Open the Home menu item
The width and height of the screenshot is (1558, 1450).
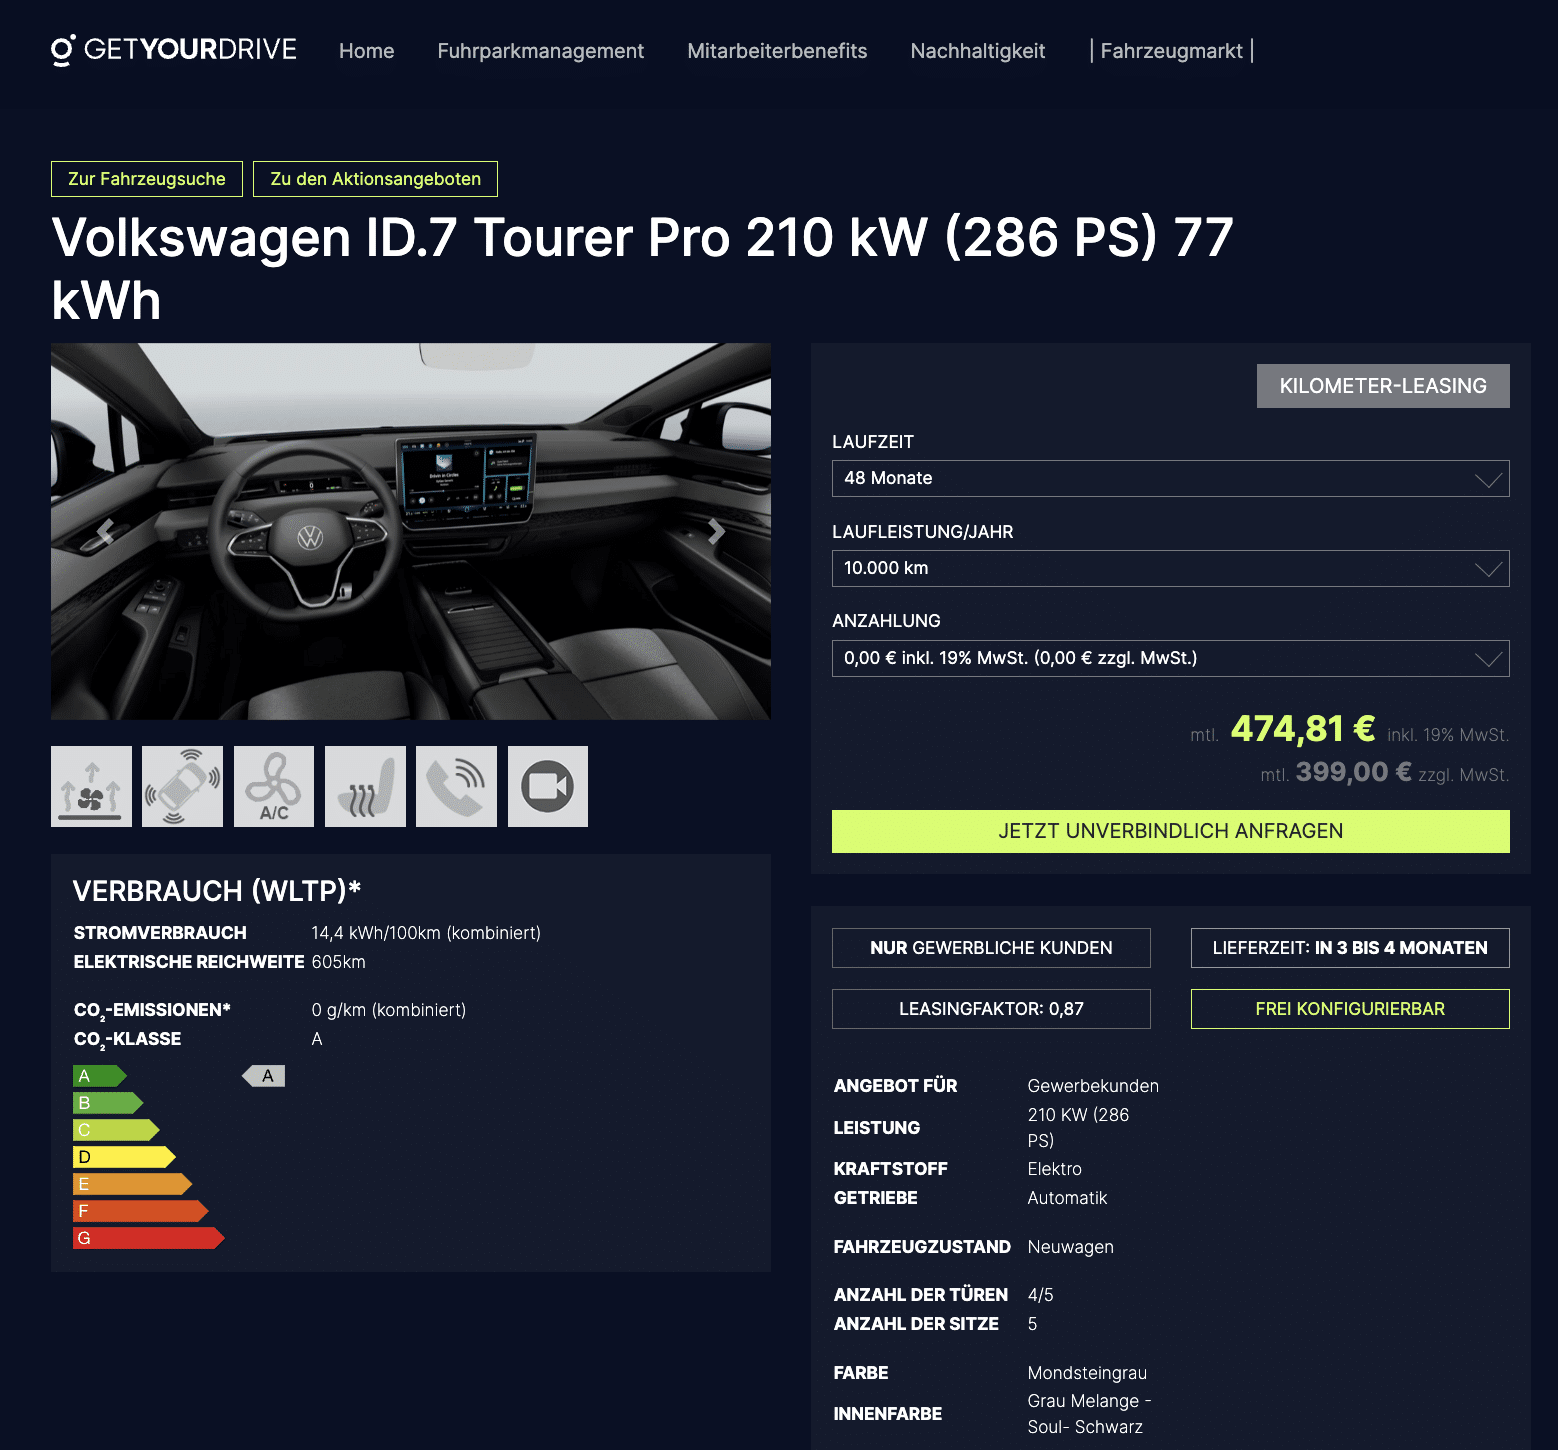[x=366, y=51]
